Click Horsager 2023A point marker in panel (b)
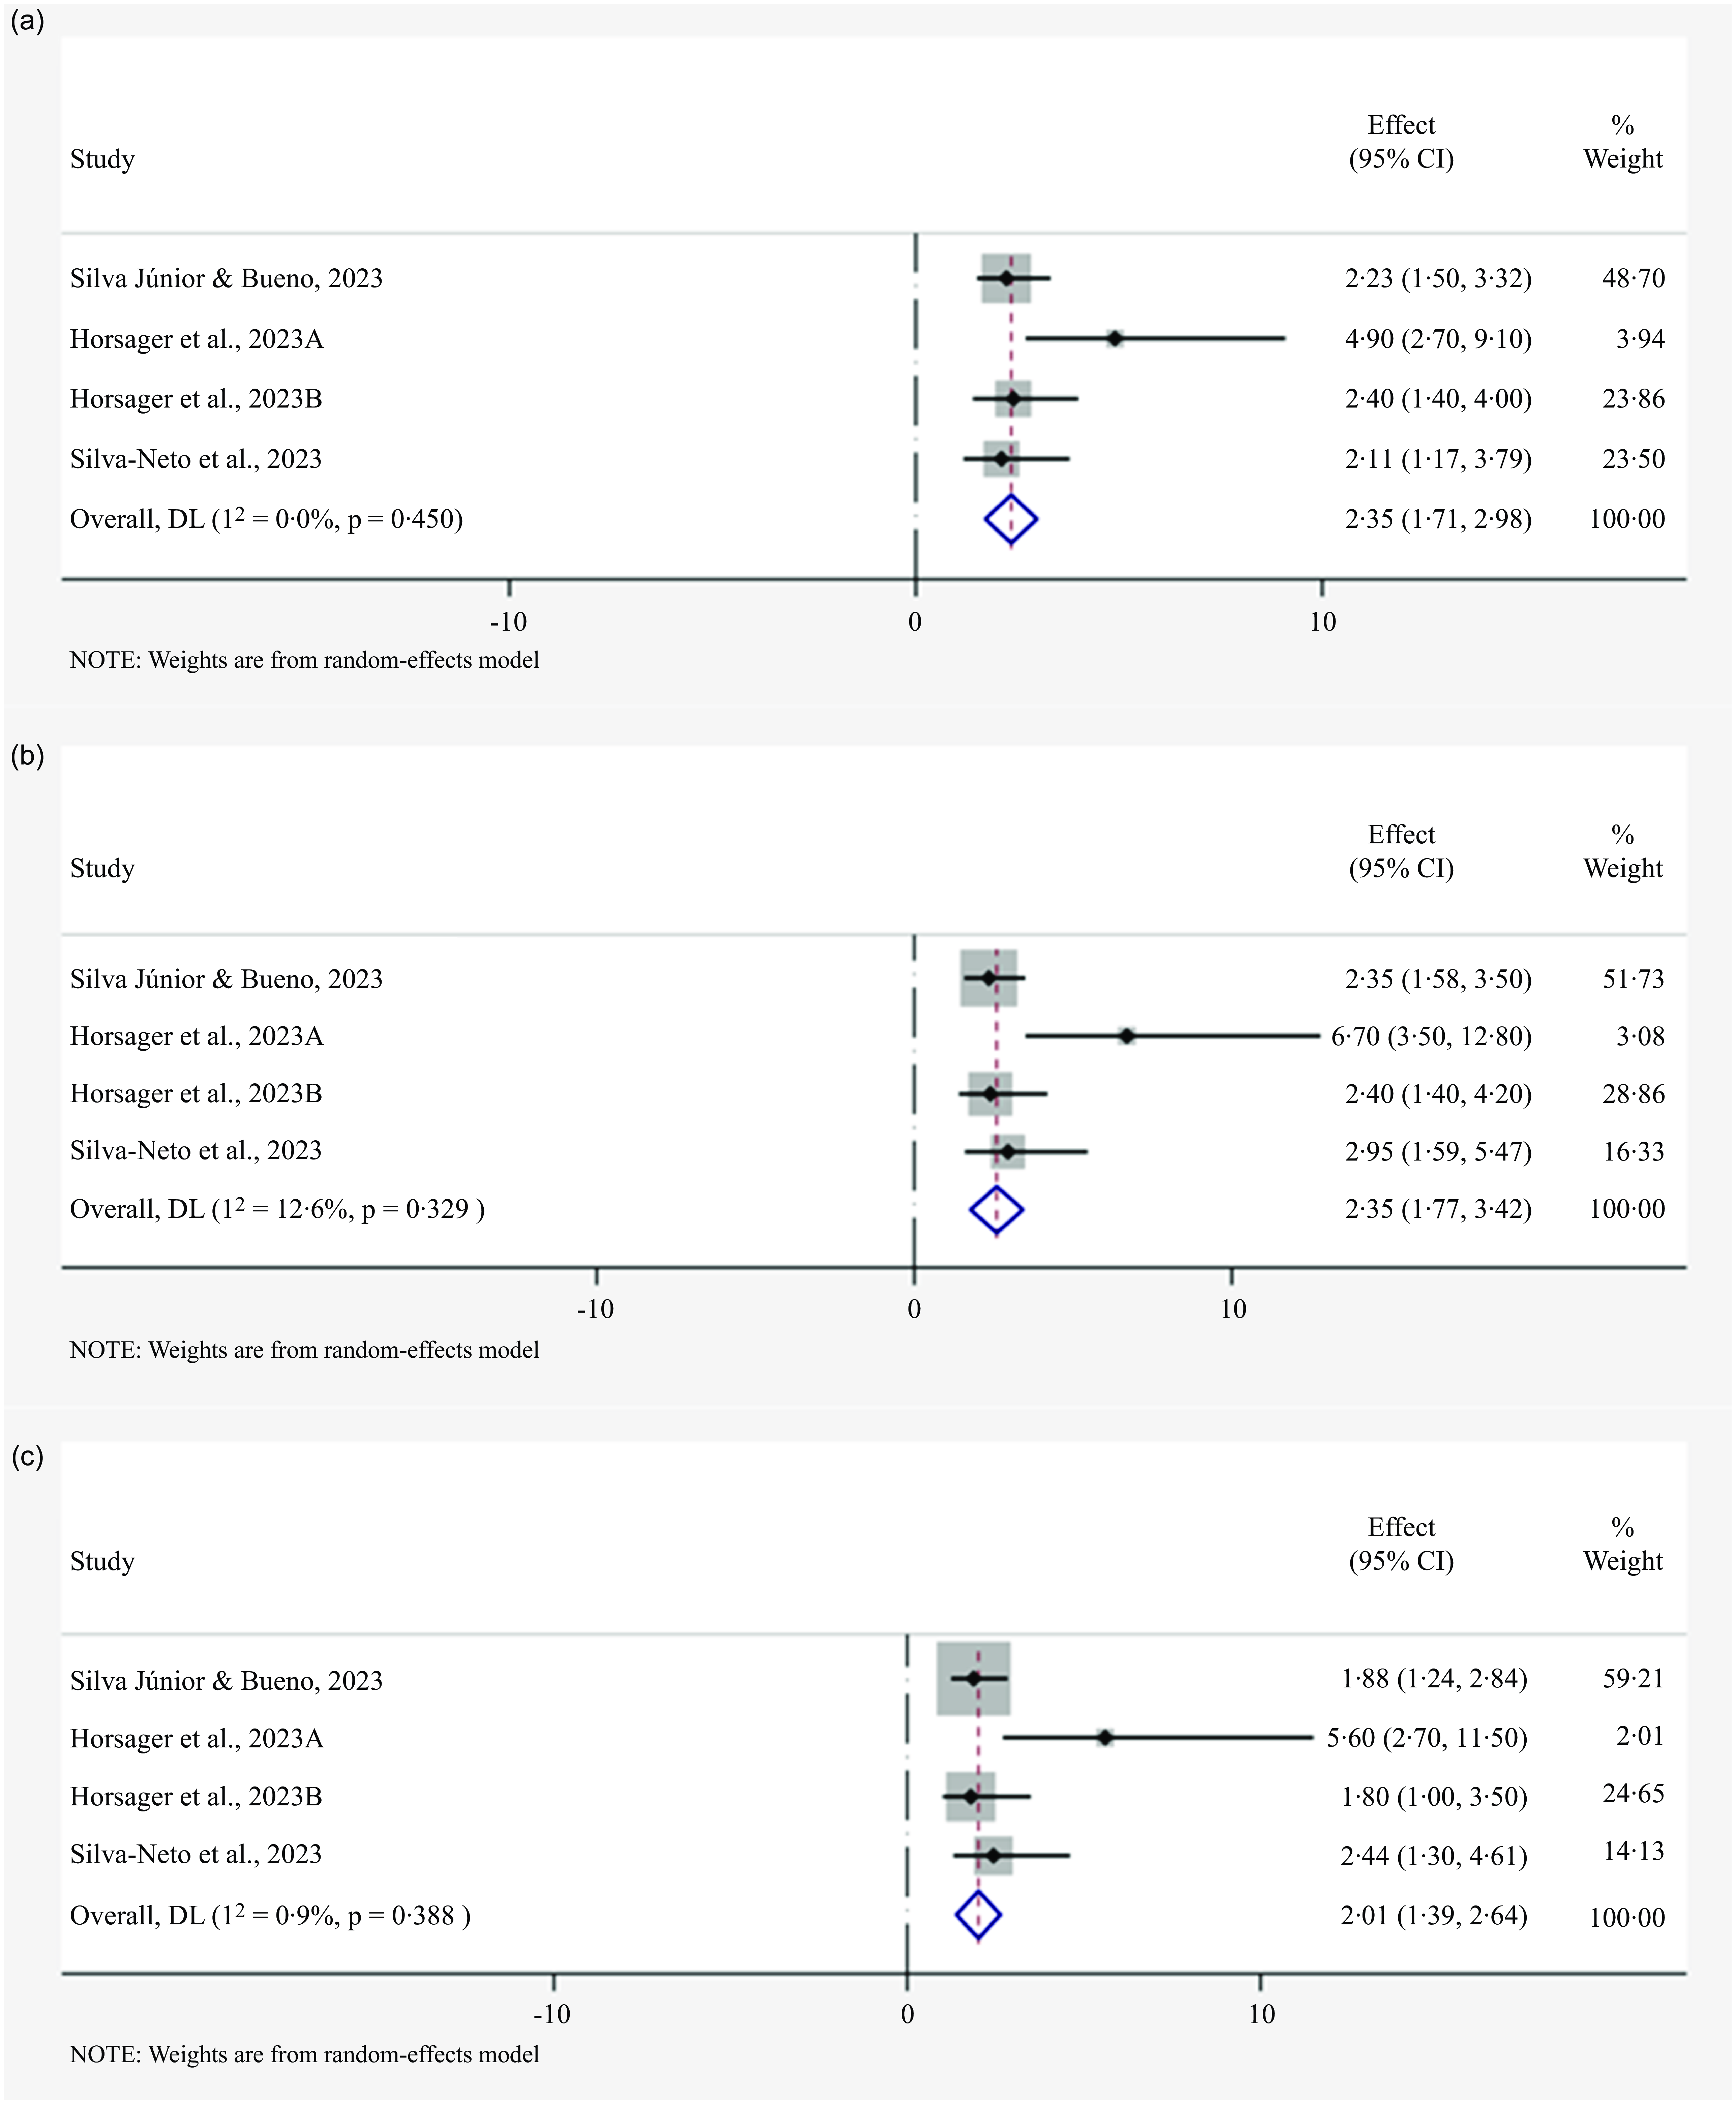The width and height of the screenshot is (1736, 2104). [1127, 1036]
